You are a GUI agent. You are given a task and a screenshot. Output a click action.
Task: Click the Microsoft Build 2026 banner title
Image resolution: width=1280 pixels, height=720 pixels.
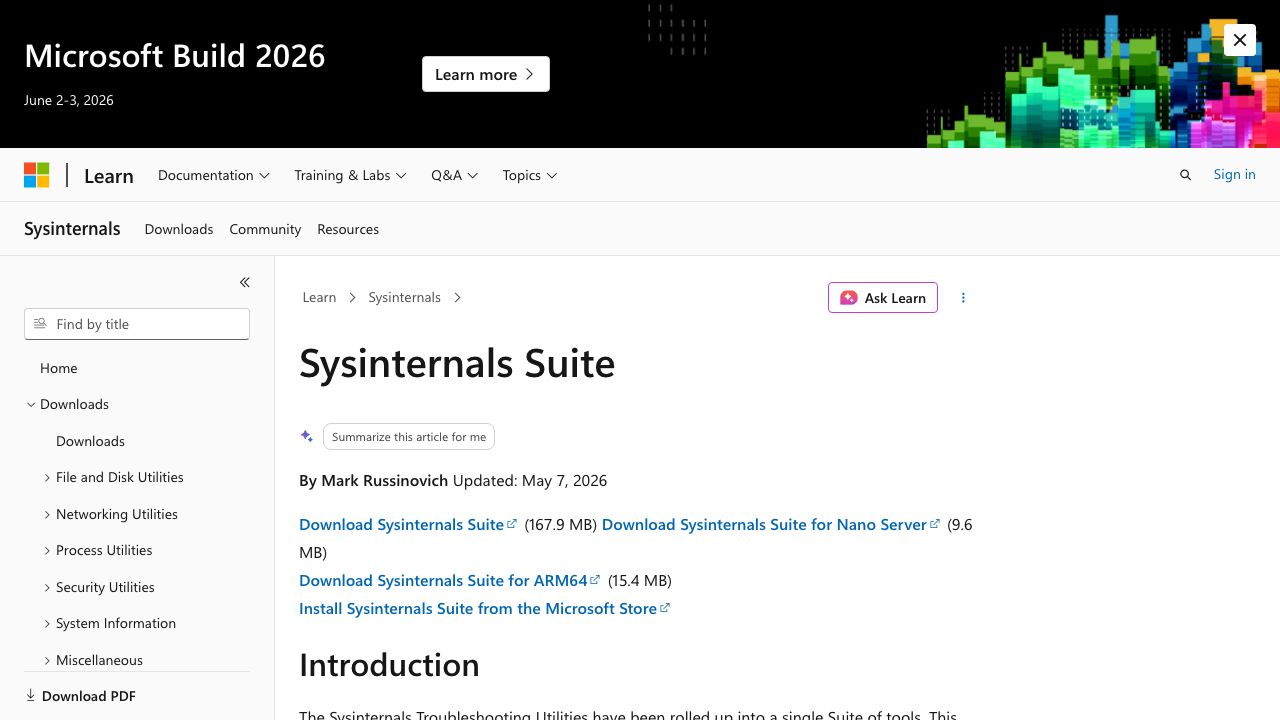[x=175, y=55]
